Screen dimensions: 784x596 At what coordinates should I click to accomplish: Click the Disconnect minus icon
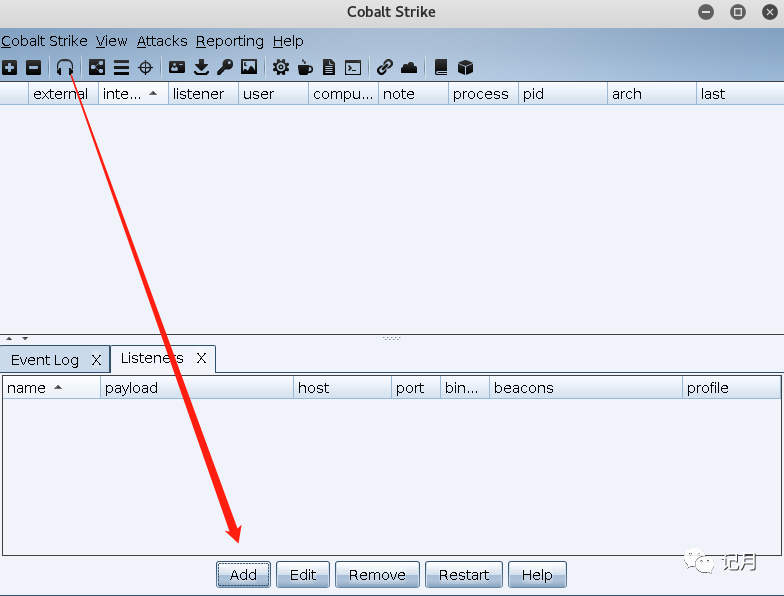34,67
